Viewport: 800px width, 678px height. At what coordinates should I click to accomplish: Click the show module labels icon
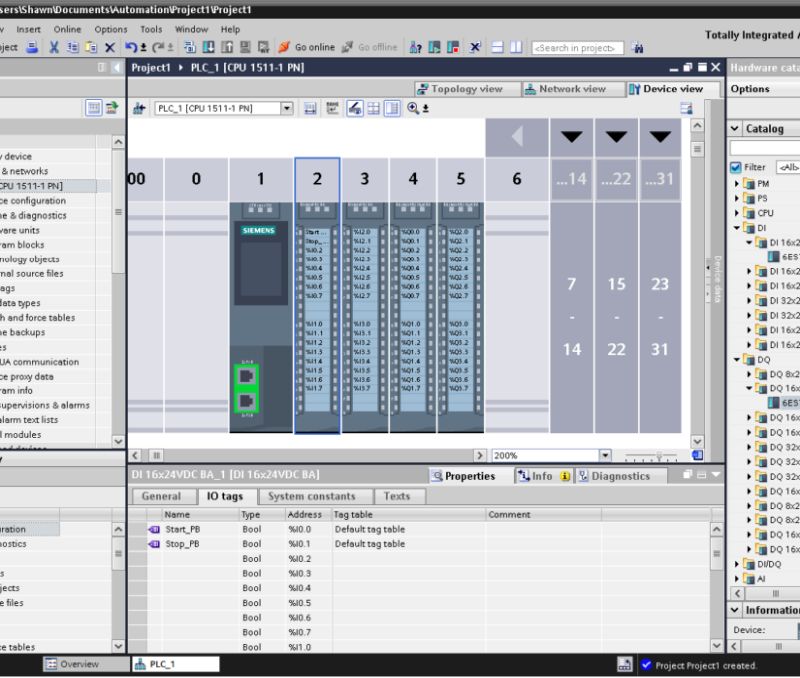pos(332,108)
